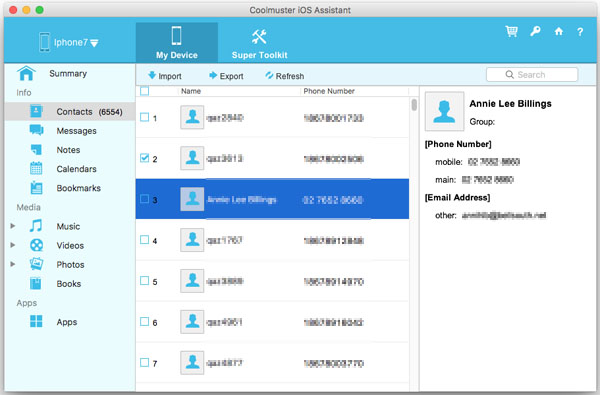Select the Bookmarks icon
Viewport: 600px width, 395px height.
pos(36,188)
